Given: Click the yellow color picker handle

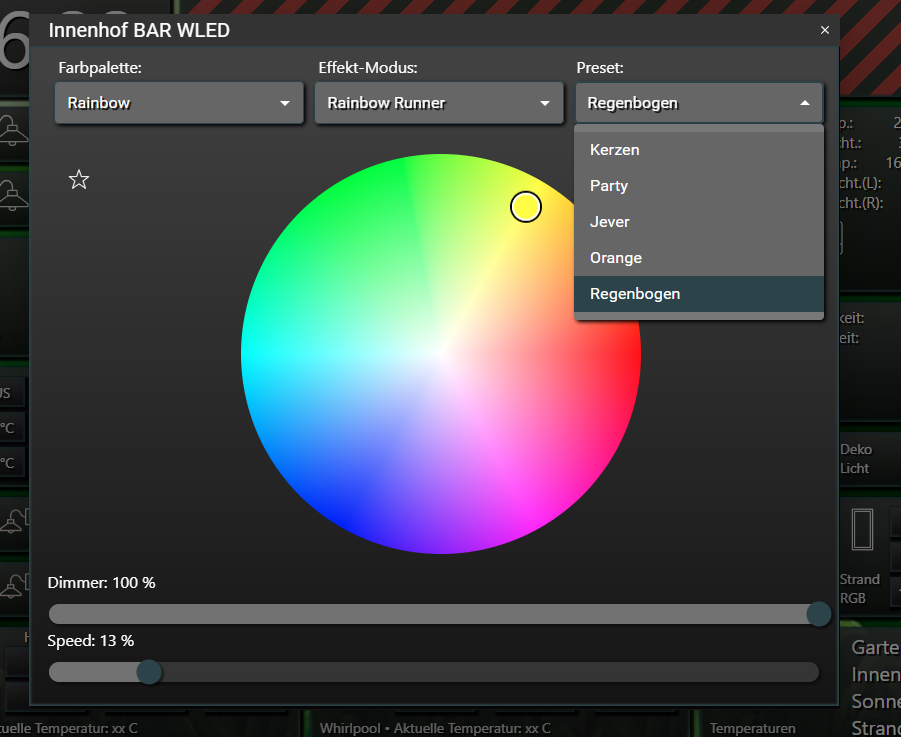Looking at the screenshot, I should (x=526, y=207).
